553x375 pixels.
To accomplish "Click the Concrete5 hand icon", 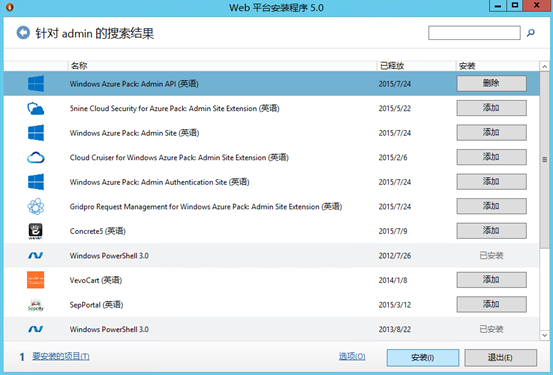I will pyautogui.click(x=36, y=231).
